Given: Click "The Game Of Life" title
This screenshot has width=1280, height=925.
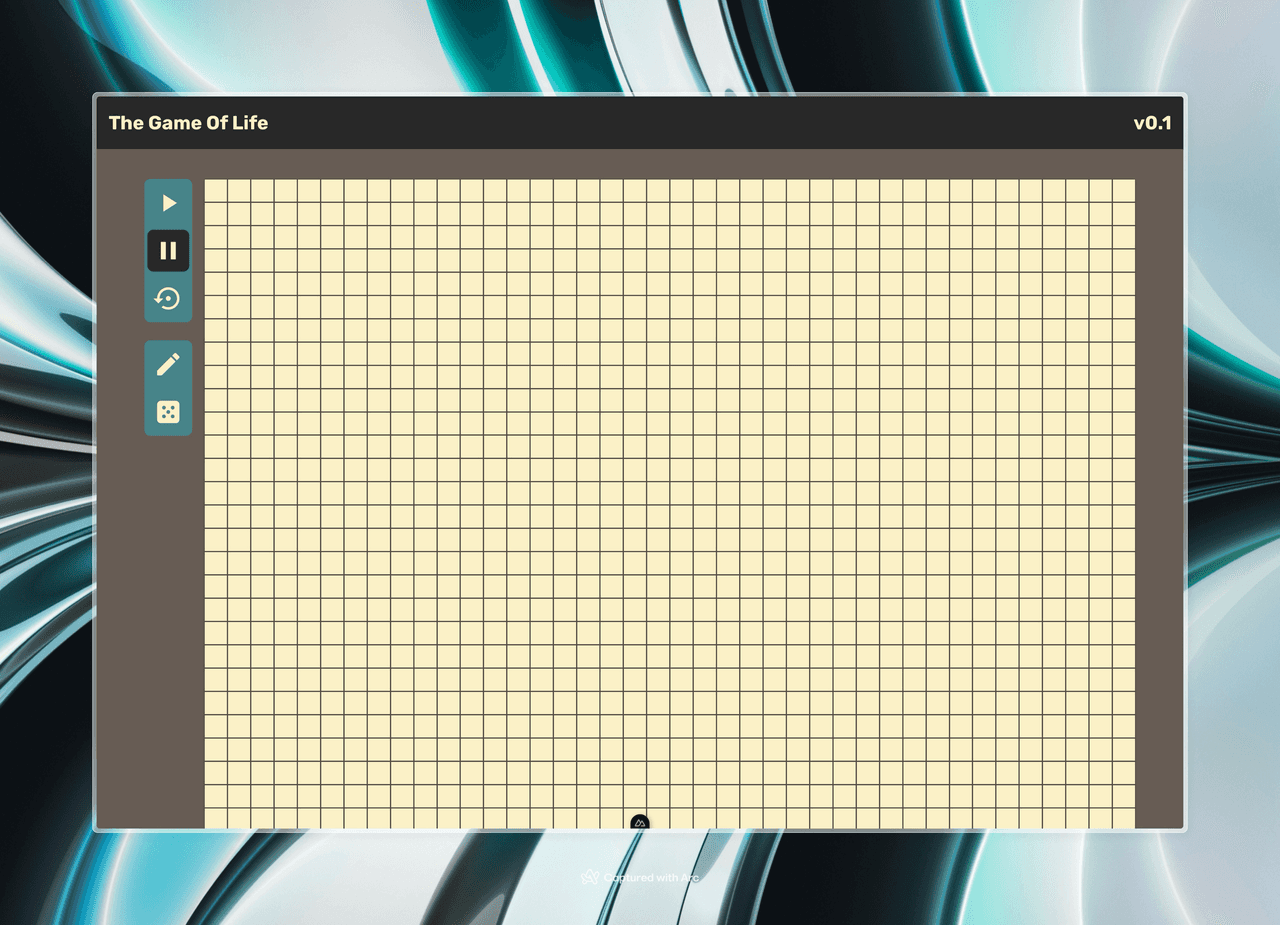Looking at the screenshot, I should point(188,123).
